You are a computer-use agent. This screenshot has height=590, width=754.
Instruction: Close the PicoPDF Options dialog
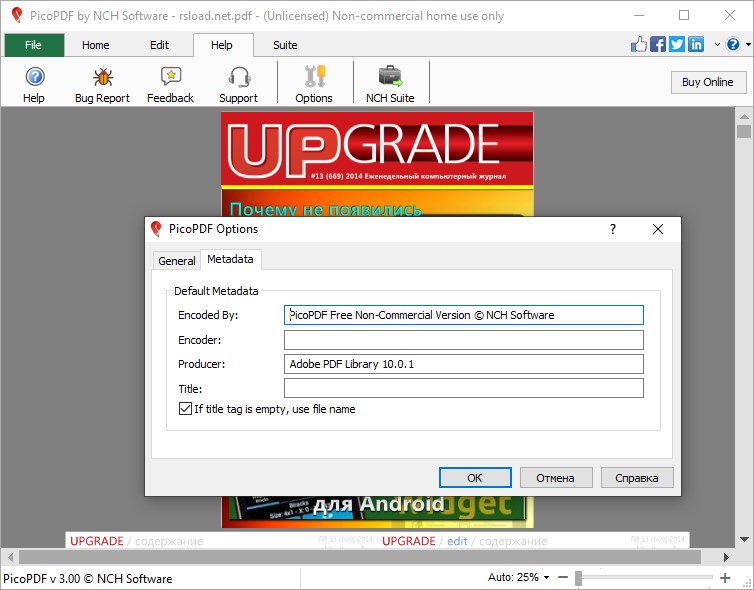click(658, 229)
